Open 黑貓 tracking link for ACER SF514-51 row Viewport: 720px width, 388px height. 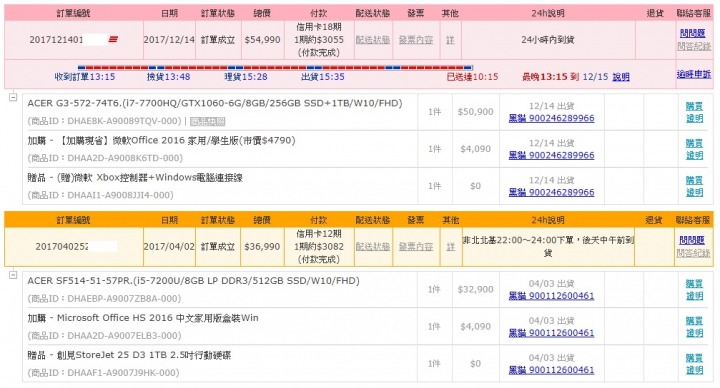click(x=551, y=296)
